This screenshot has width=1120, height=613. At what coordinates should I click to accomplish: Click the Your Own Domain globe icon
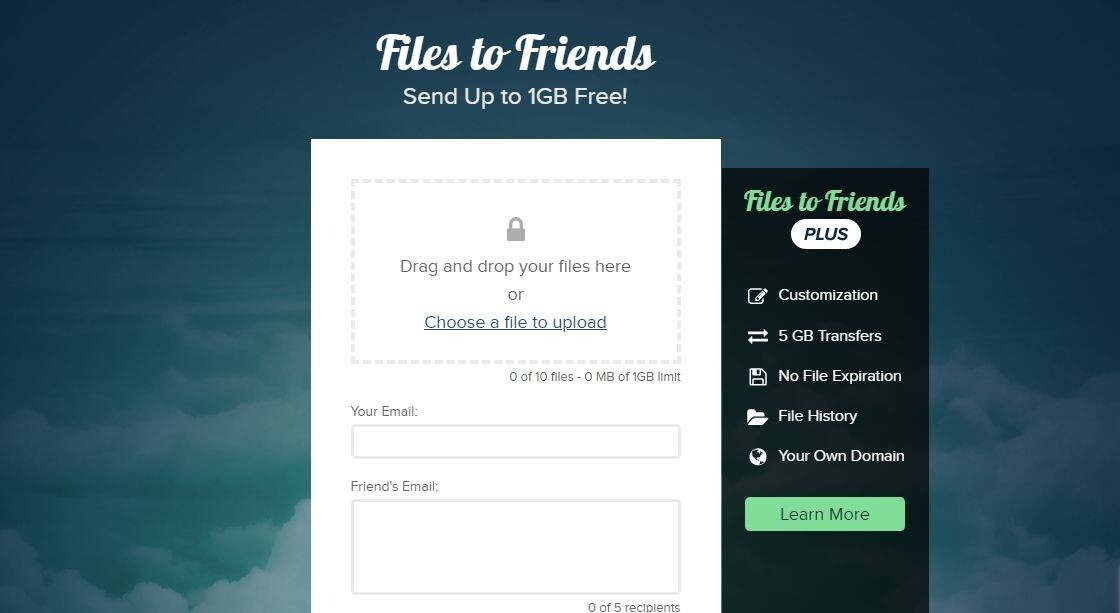(757, 457)
